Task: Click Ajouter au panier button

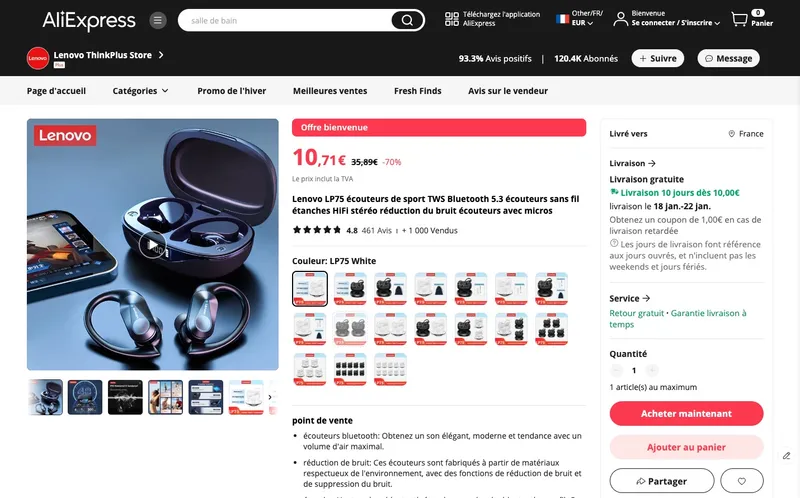Action: [686, 447]
